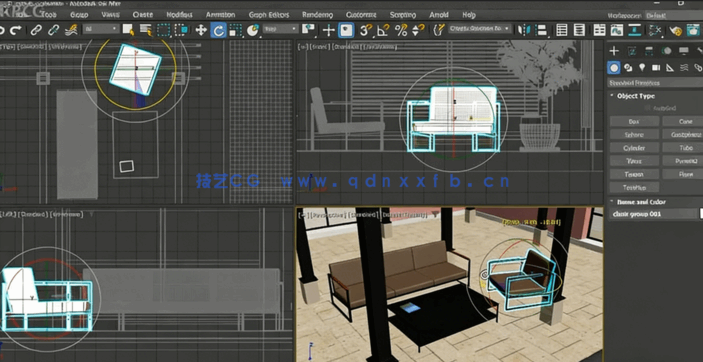
Task: Switch to the Create panel tab
Action: click(614, 51)
